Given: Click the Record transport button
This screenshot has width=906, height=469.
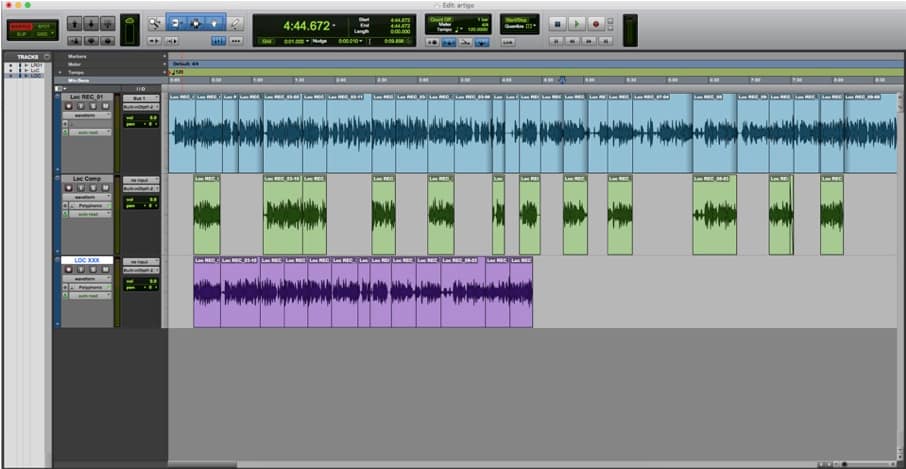Looking at the screenshot, I should (596, 23).
